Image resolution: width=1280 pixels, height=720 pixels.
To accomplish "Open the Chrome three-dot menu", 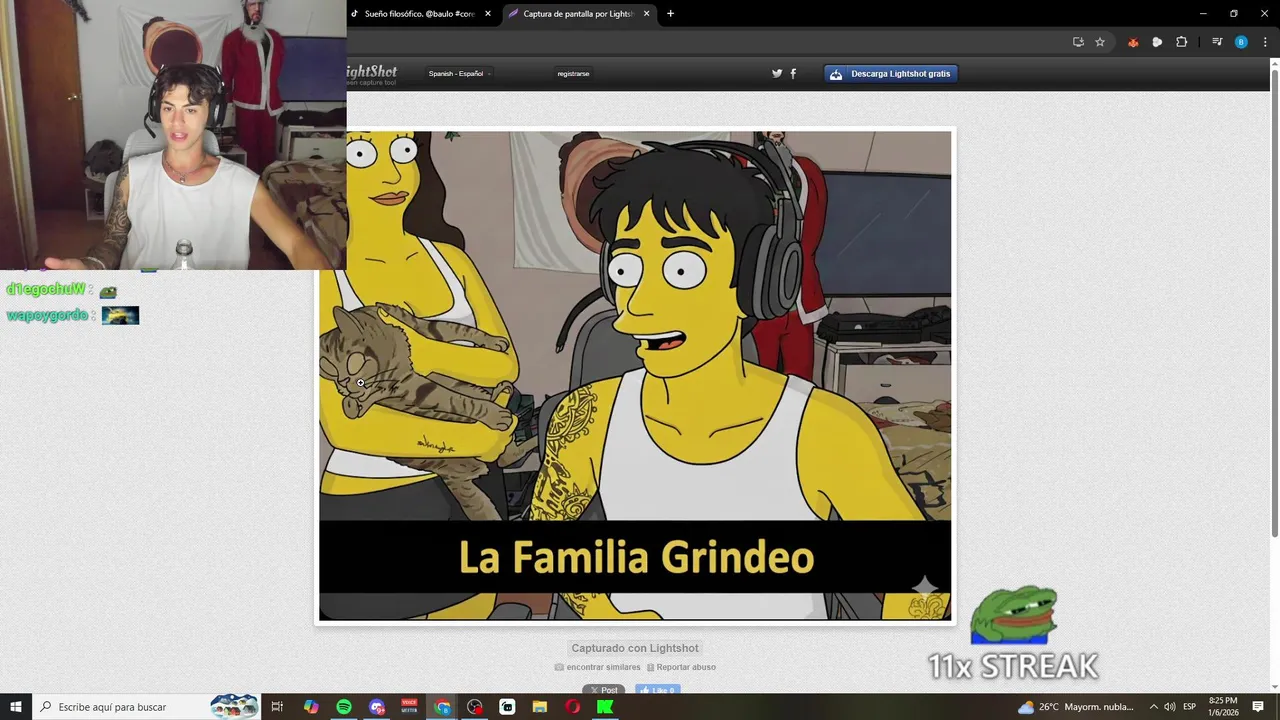I will coord(1265,42).
